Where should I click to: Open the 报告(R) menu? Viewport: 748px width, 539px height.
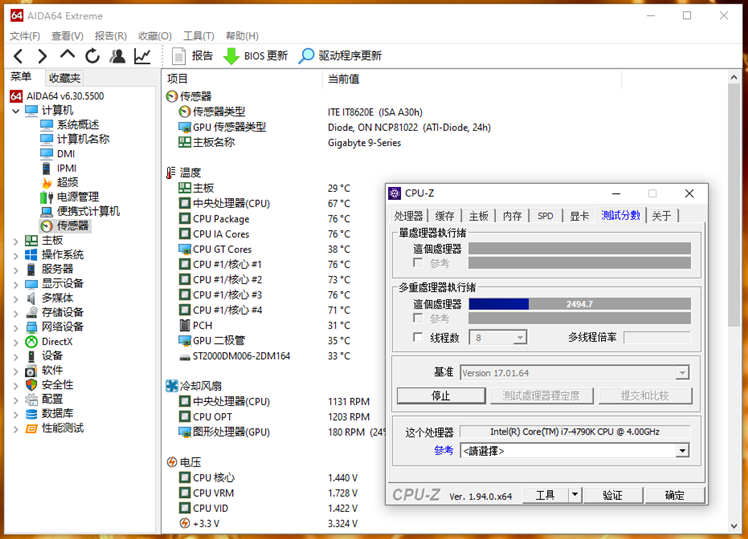[111, 36]
